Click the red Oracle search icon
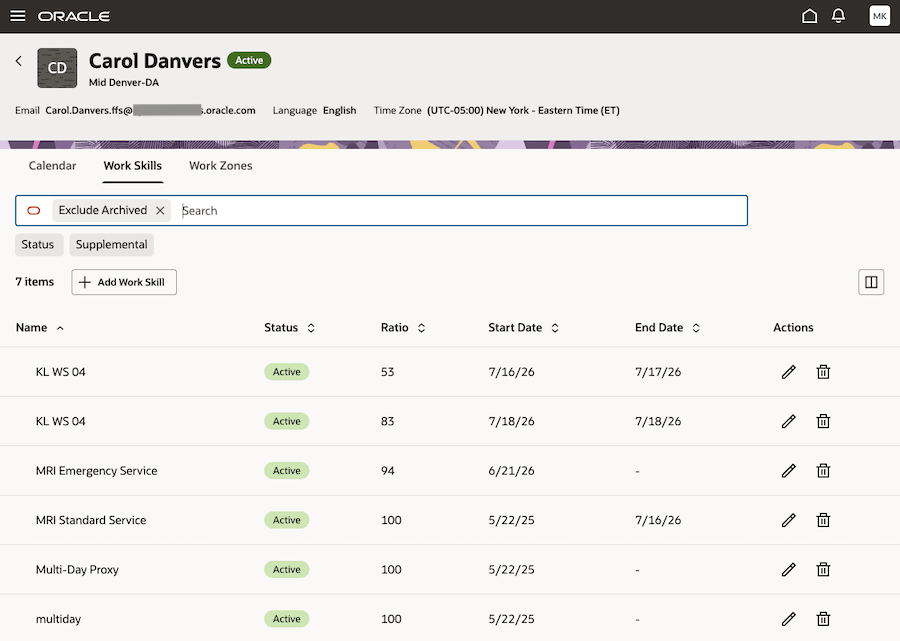 coord(34,211)
